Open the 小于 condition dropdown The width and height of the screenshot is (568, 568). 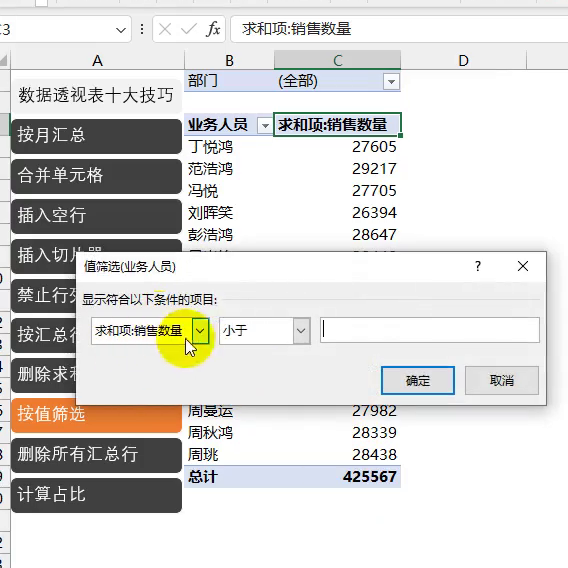[x=301, y=330]
